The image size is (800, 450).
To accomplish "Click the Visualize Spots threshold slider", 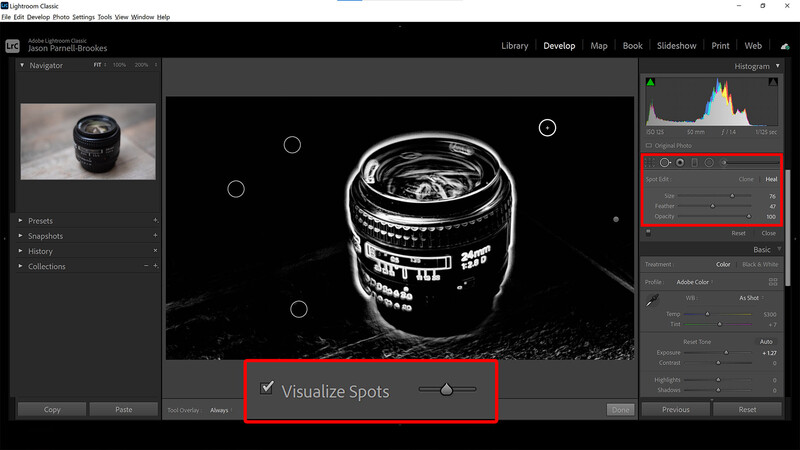I will 447,389.
